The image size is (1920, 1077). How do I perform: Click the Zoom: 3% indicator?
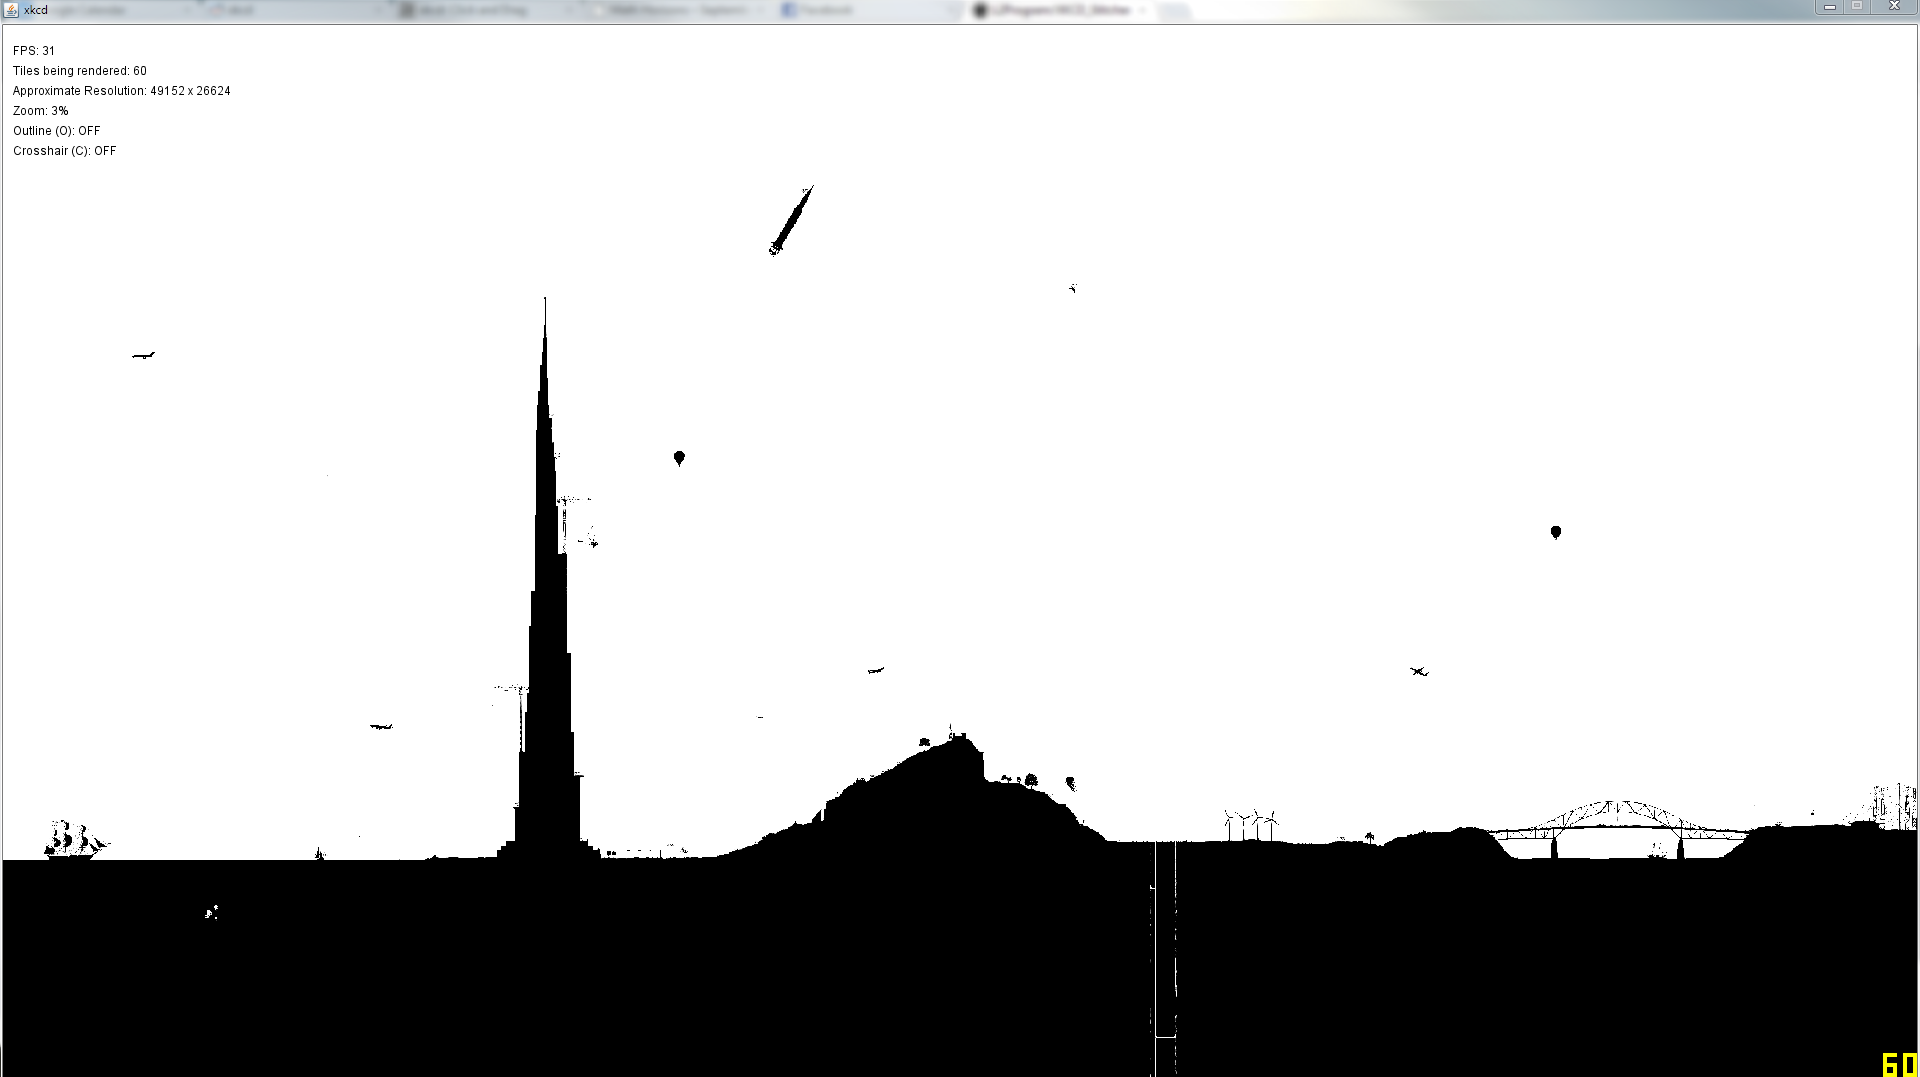pyautogui.click(x=40, y=110)
